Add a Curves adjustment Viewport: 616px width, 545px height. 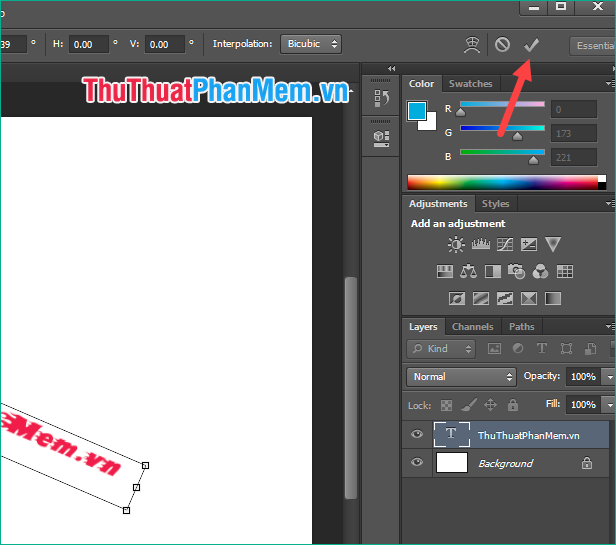click(x=505, y=244)
